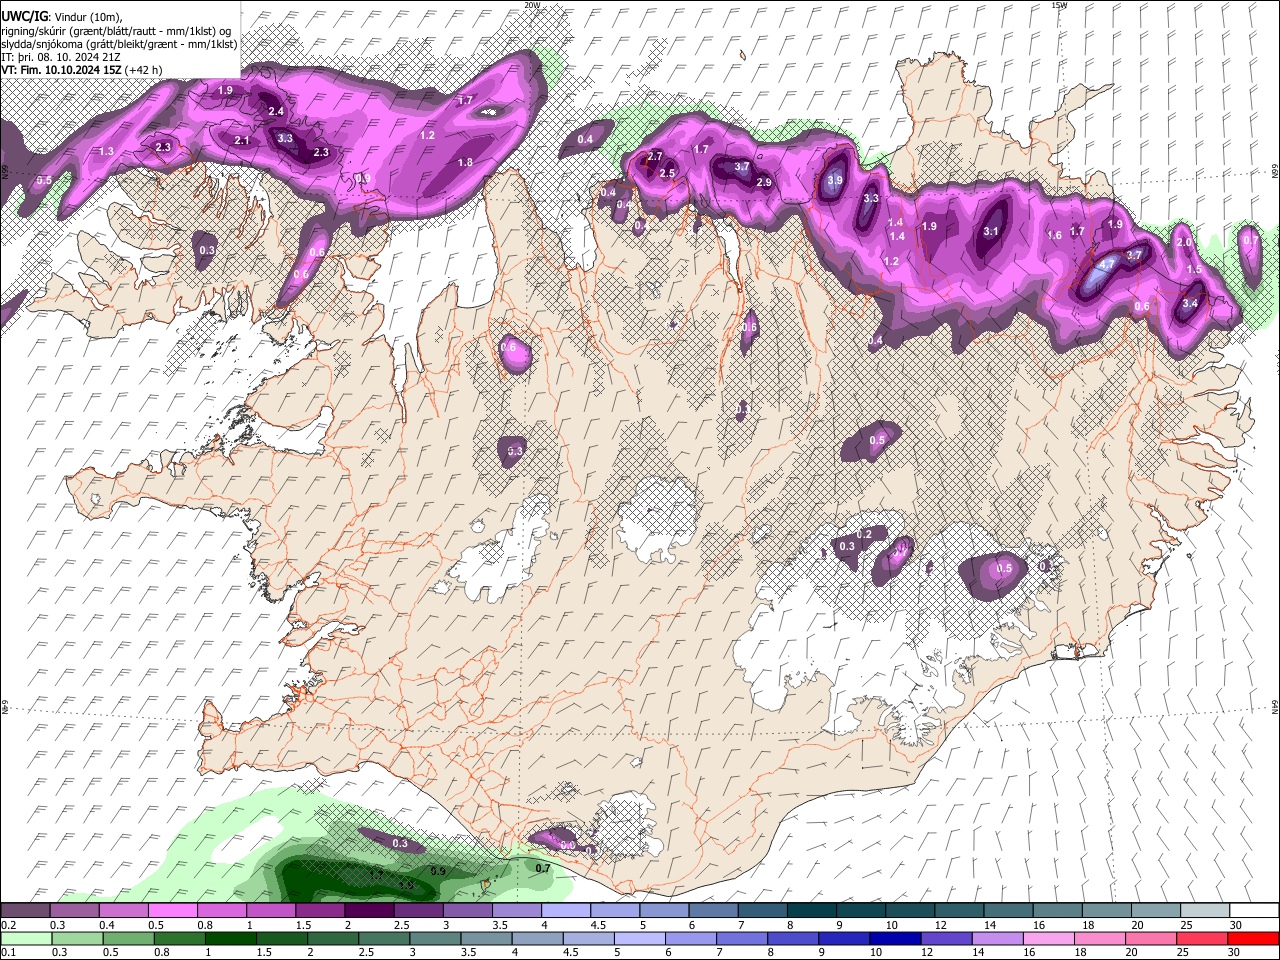Click the 1.6 precipitation value on the map

point(1054,235)
